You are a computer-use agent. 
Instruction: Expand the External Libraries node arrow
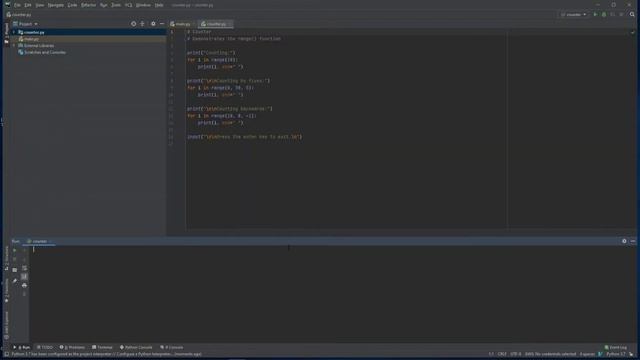pos(14,46)
